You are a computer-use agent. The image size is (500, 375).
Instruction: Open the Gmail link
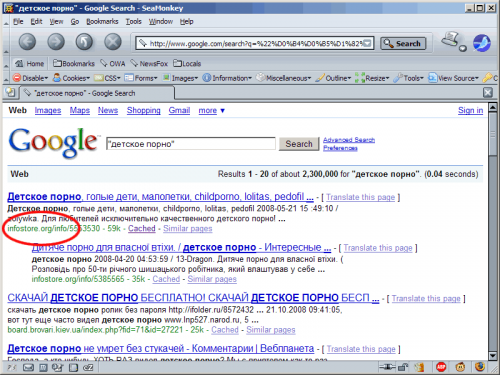click(x=179, y=110)
